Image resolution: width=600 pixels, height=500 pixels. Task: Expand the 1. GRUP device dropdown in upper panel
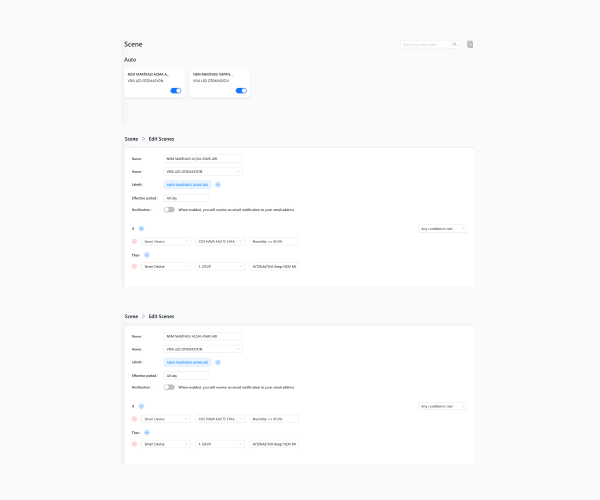(220, 266)
